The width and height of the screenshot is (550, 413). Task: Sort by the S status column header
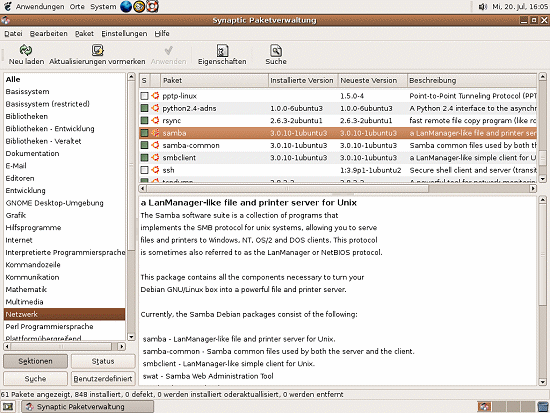click(x=145, y=80)
